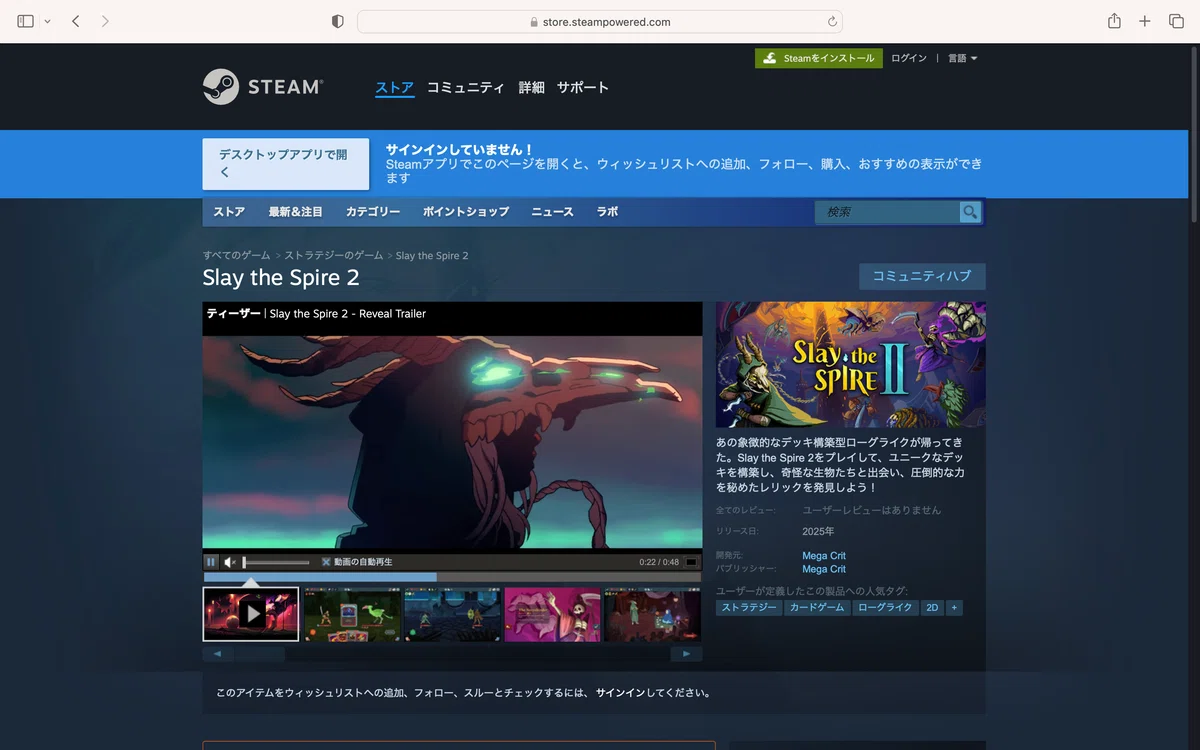Click the ストラテジー tag
The width and height of the screenshot is (1200, 750).
(x=749, y=608)
